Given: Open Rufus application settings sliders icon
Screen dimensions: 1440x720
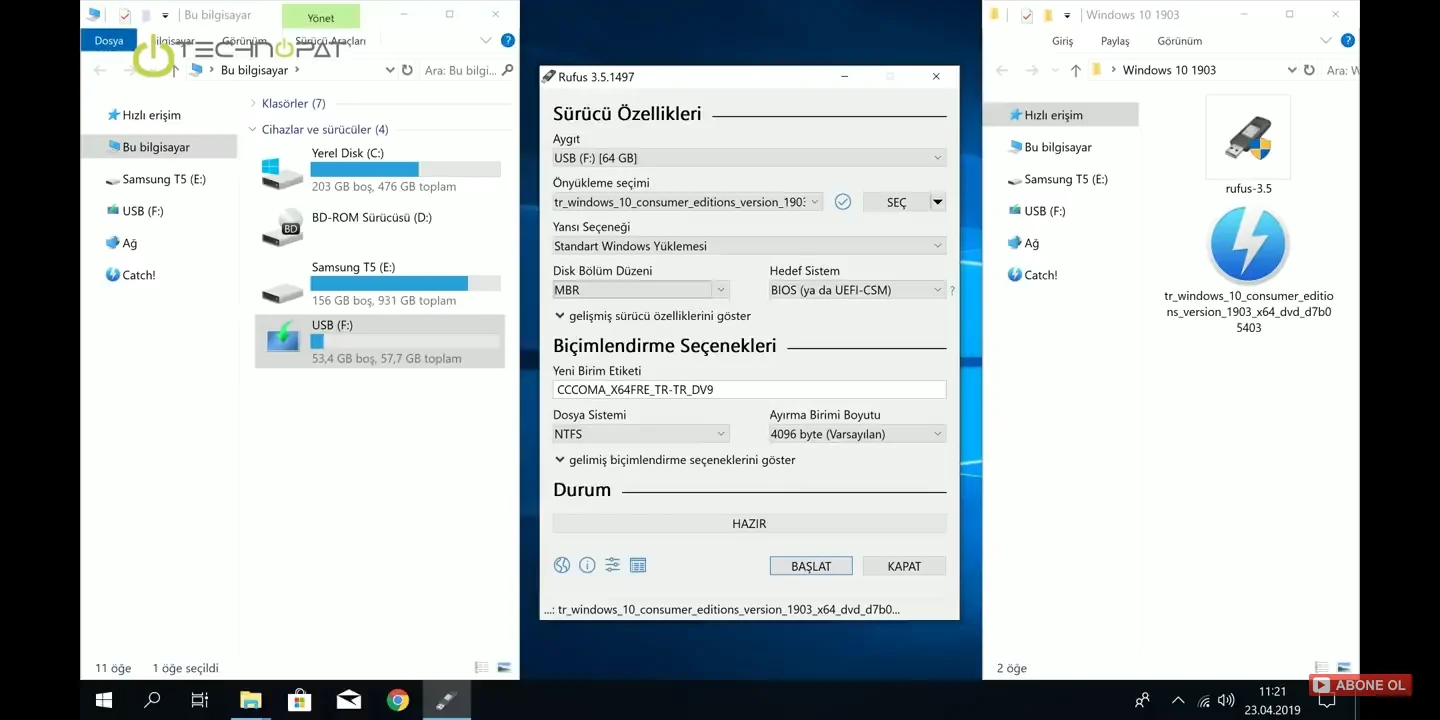Looking at the screenshot, I should 613,566.
